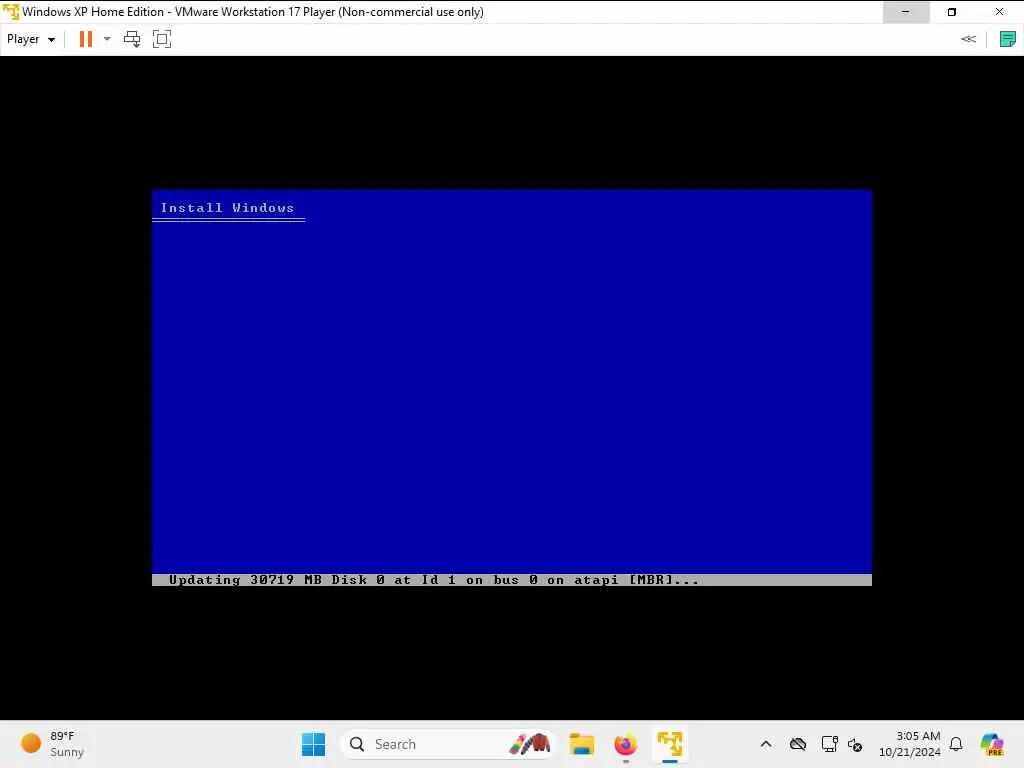Screen dimensions: 1024x768
Task: Click the taskbar Search box
Action: pos(447,744)
